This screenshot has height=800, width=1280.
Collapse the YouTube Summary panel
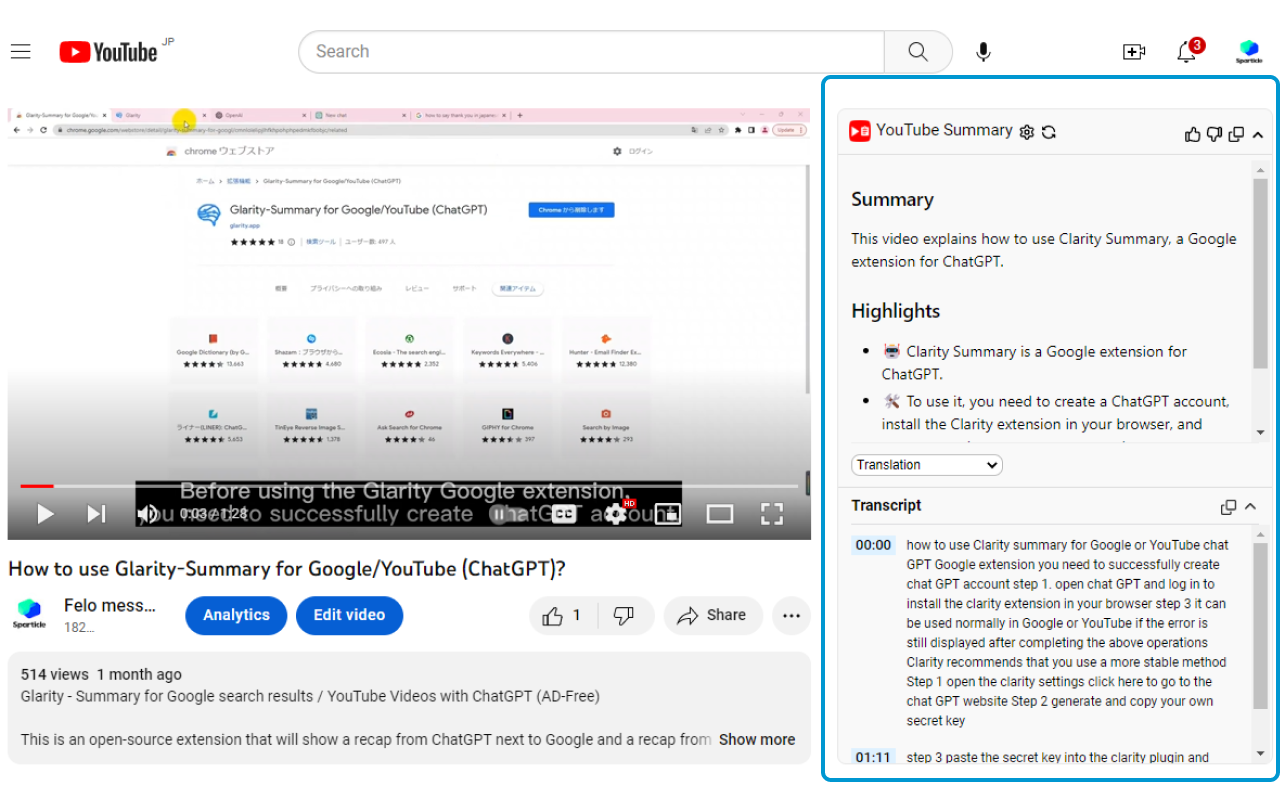[x=1258, y=134]
